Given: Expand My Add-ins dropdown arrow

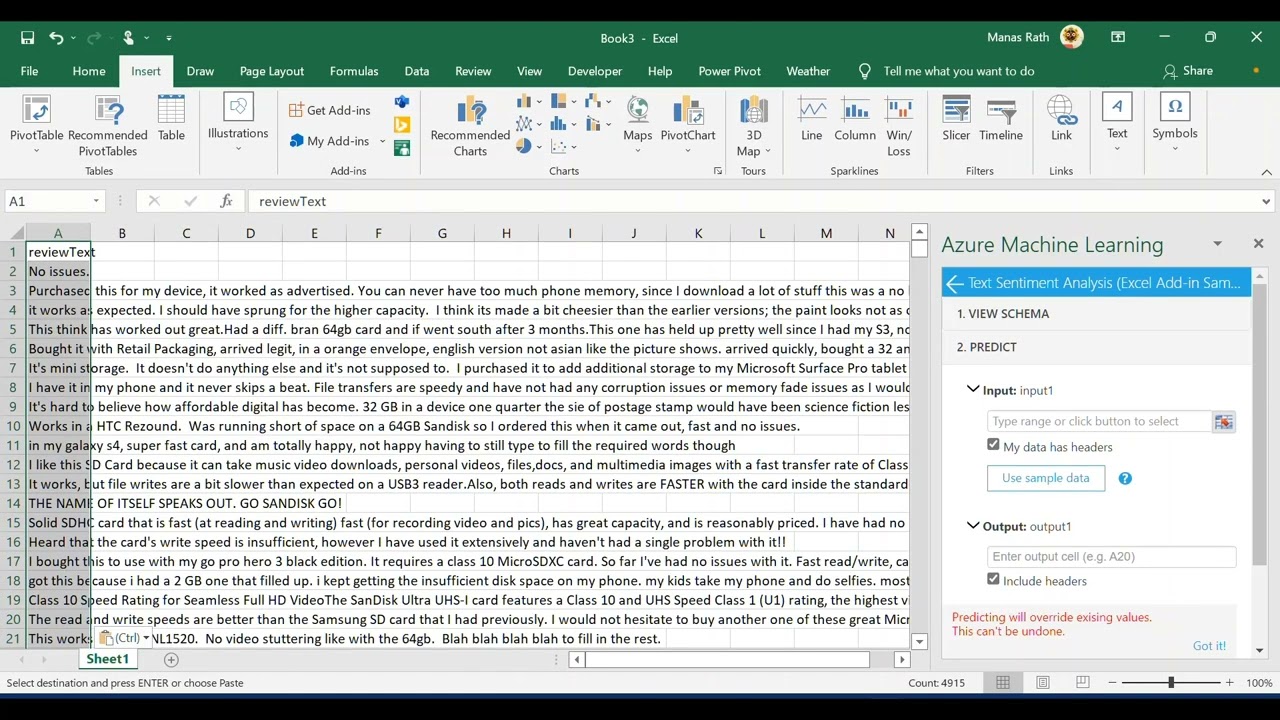Looking at the screenshot, I should 382,141.
